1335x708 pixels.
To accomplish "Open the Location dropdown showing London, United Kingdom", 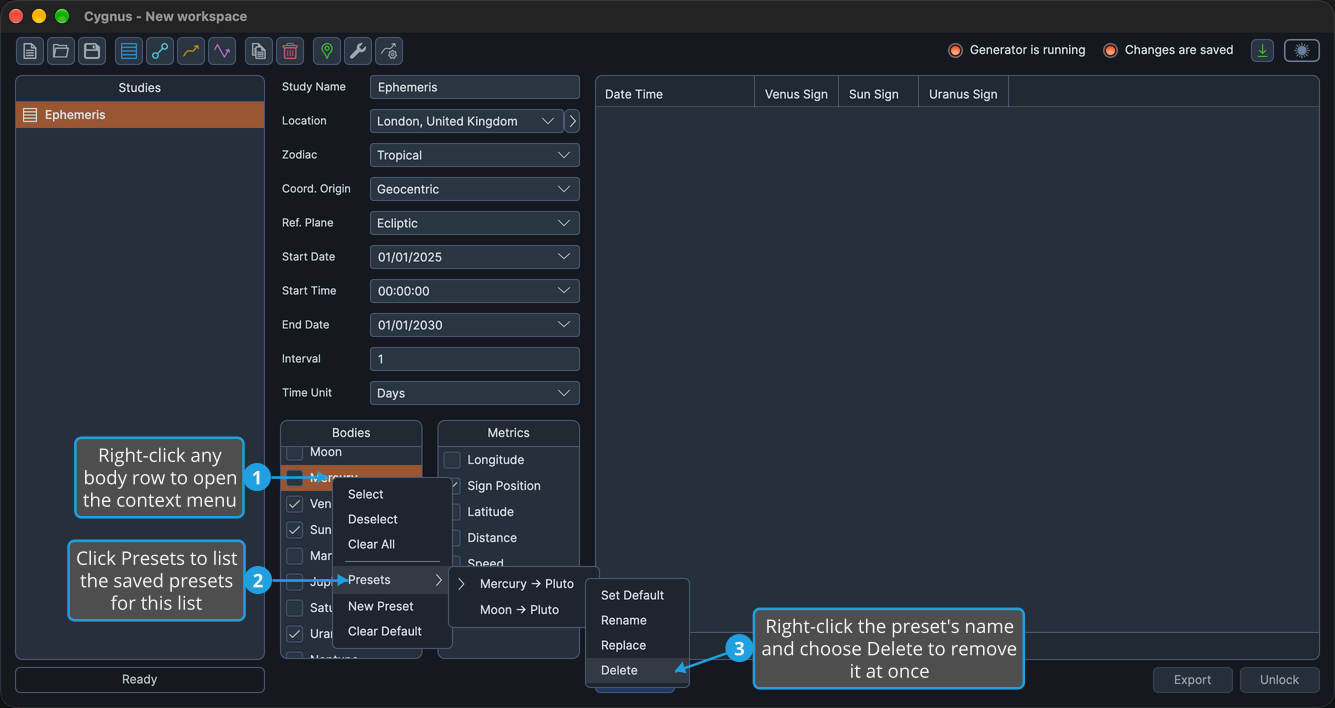I will coord(466,121).
